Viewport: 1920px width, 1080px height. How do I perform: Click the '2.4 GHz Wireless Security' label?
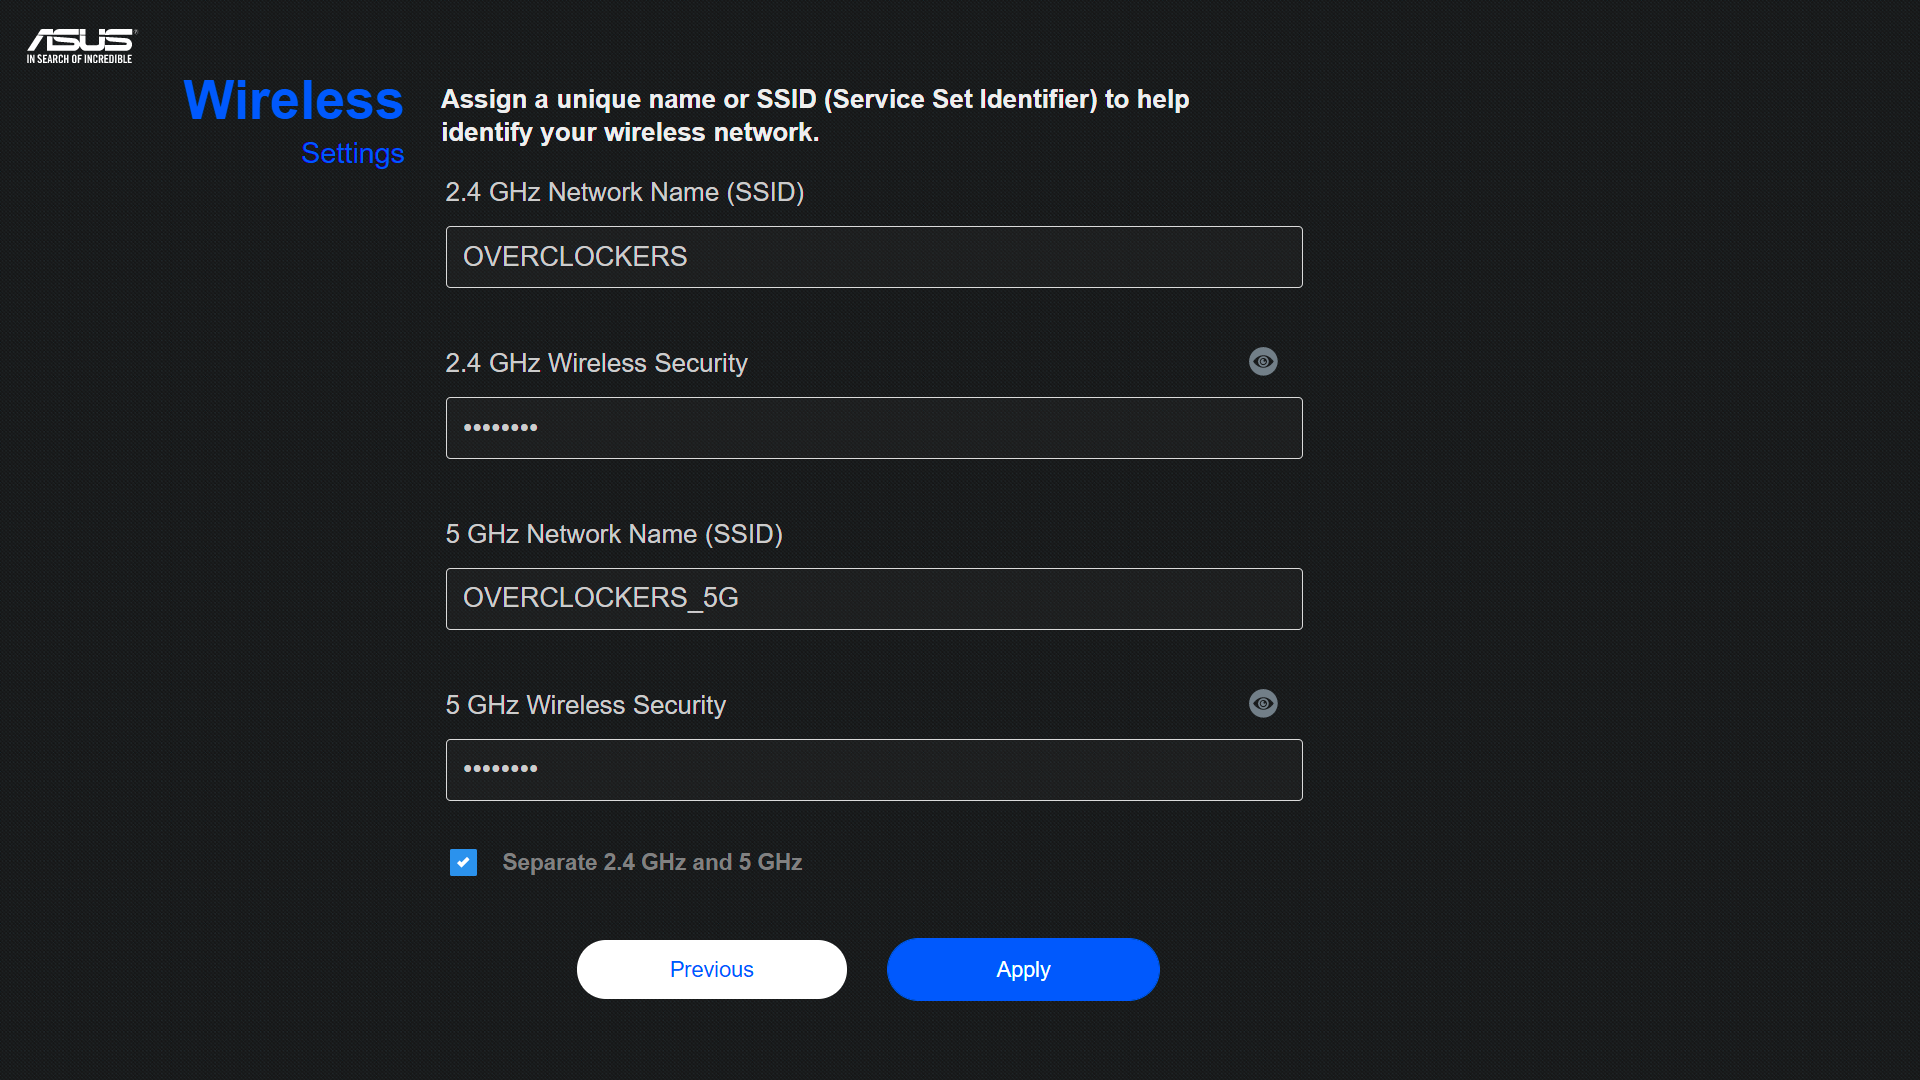click(x=596, y=363)
